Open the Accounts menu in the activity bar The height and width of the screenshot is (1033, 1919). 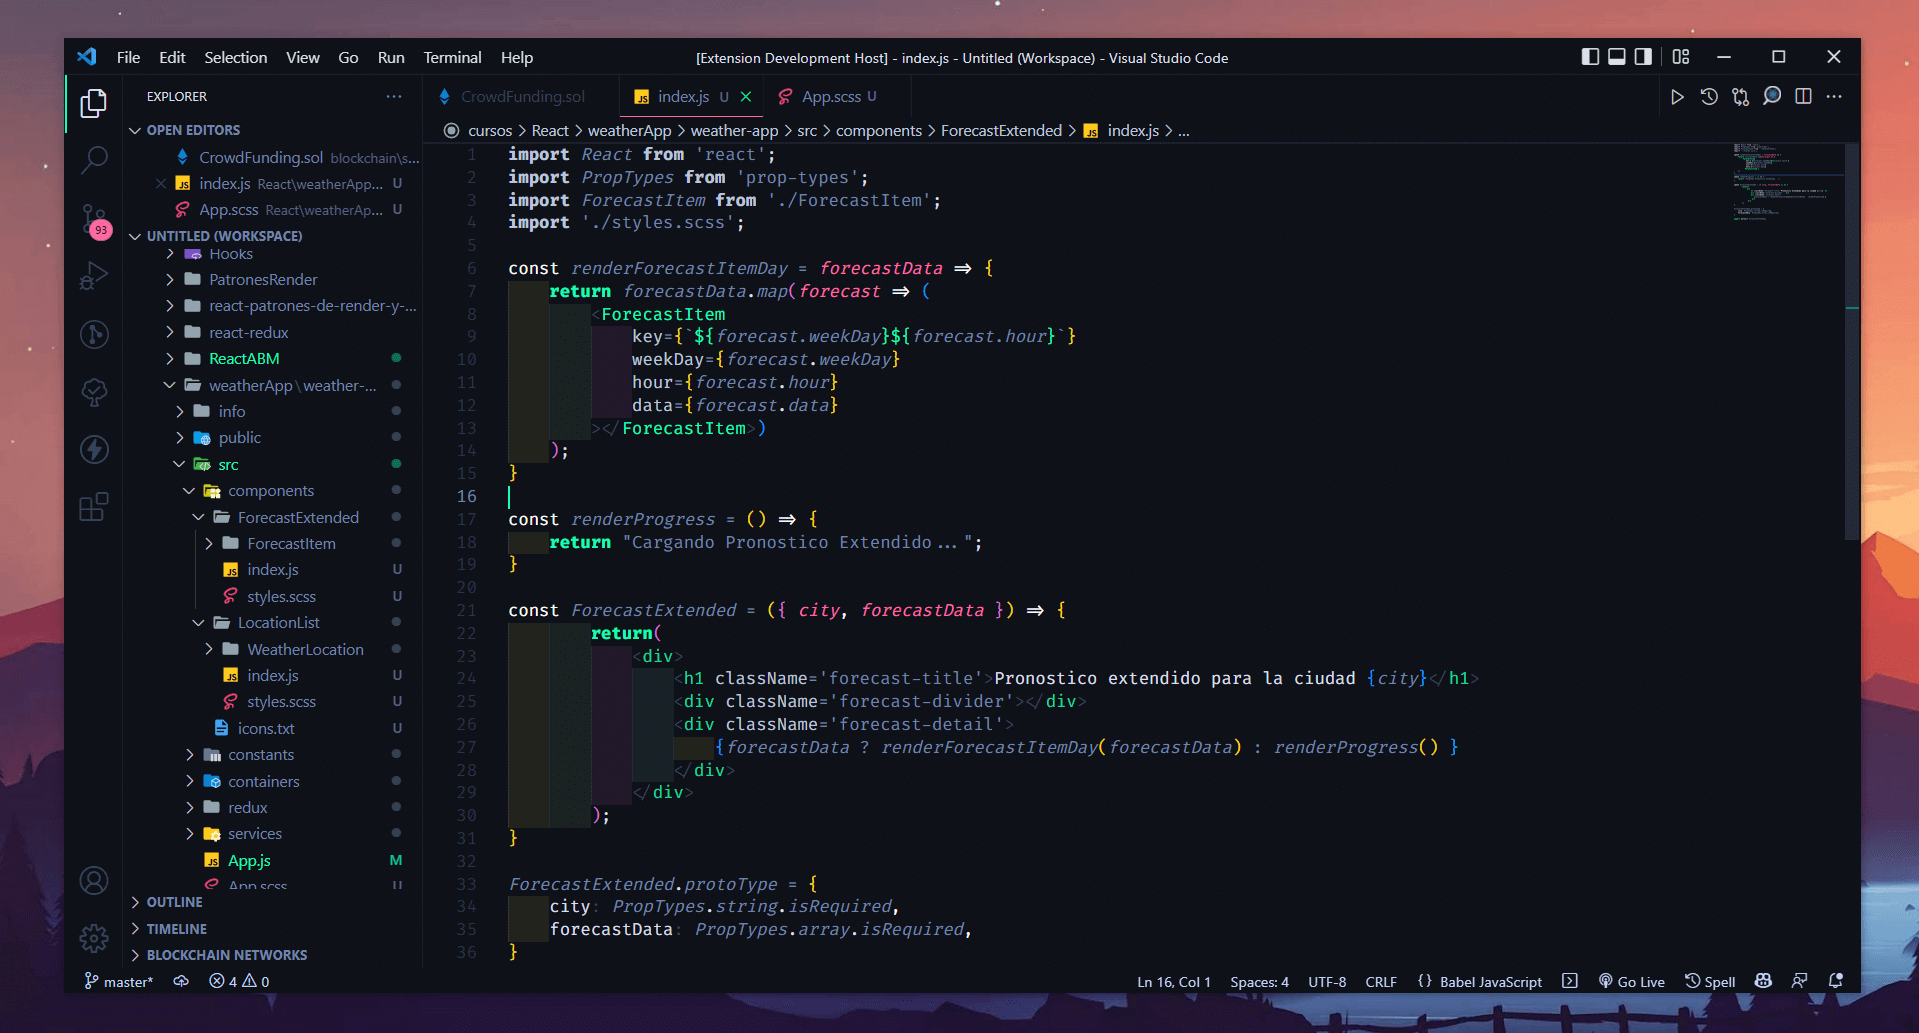[x=94, y=881]
